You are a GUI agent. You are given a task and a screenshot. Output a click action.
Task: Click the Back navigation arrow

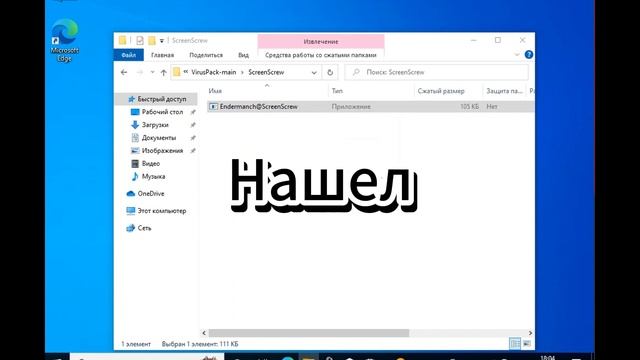click(124, 72)
